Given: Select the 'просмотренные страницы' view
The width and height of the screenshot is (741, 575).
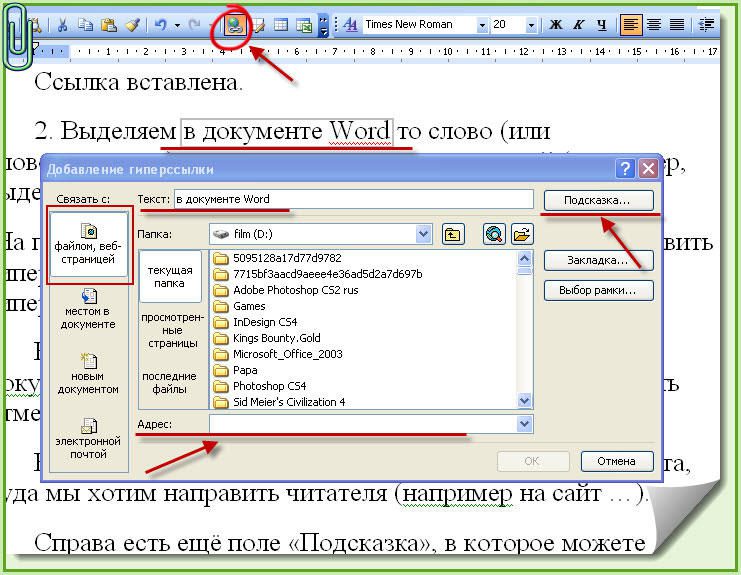Looking at the screenshot, I should pos(172,330).
